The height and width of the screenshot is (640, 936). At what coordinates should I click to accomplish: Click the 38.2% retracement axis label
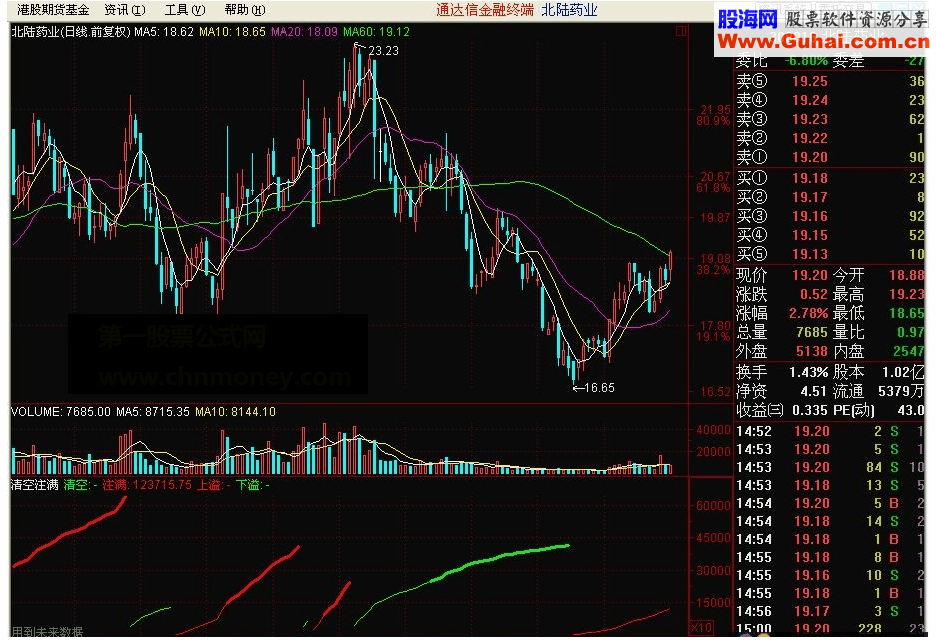point(713,270)
